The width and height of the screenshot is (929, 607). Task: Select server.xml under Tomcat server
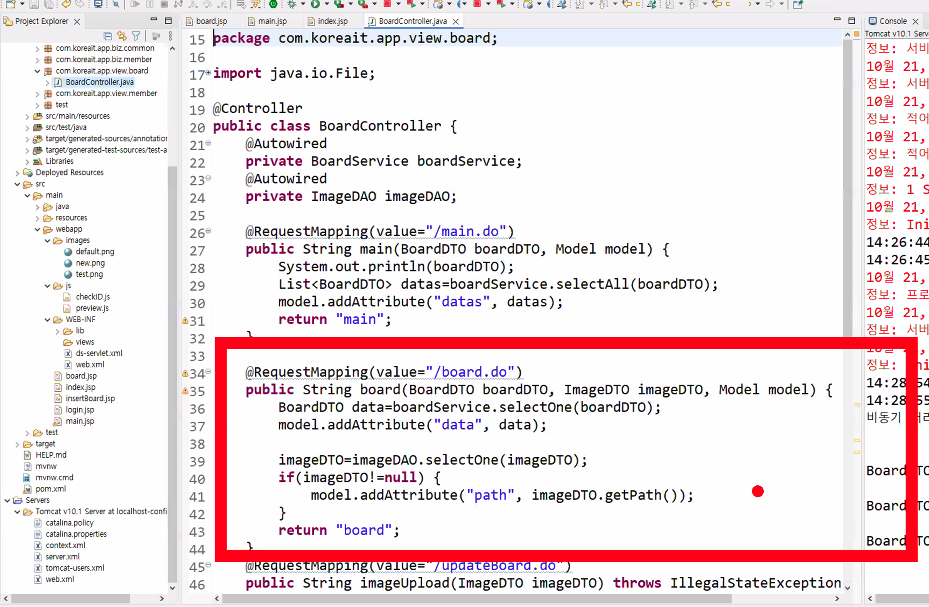56,557
